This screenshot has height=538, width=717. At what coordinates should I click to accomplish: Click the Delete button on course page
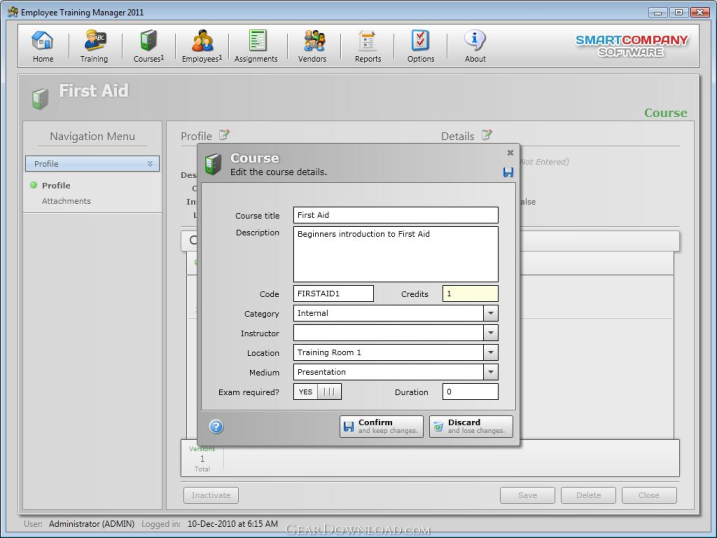(589, 495)
